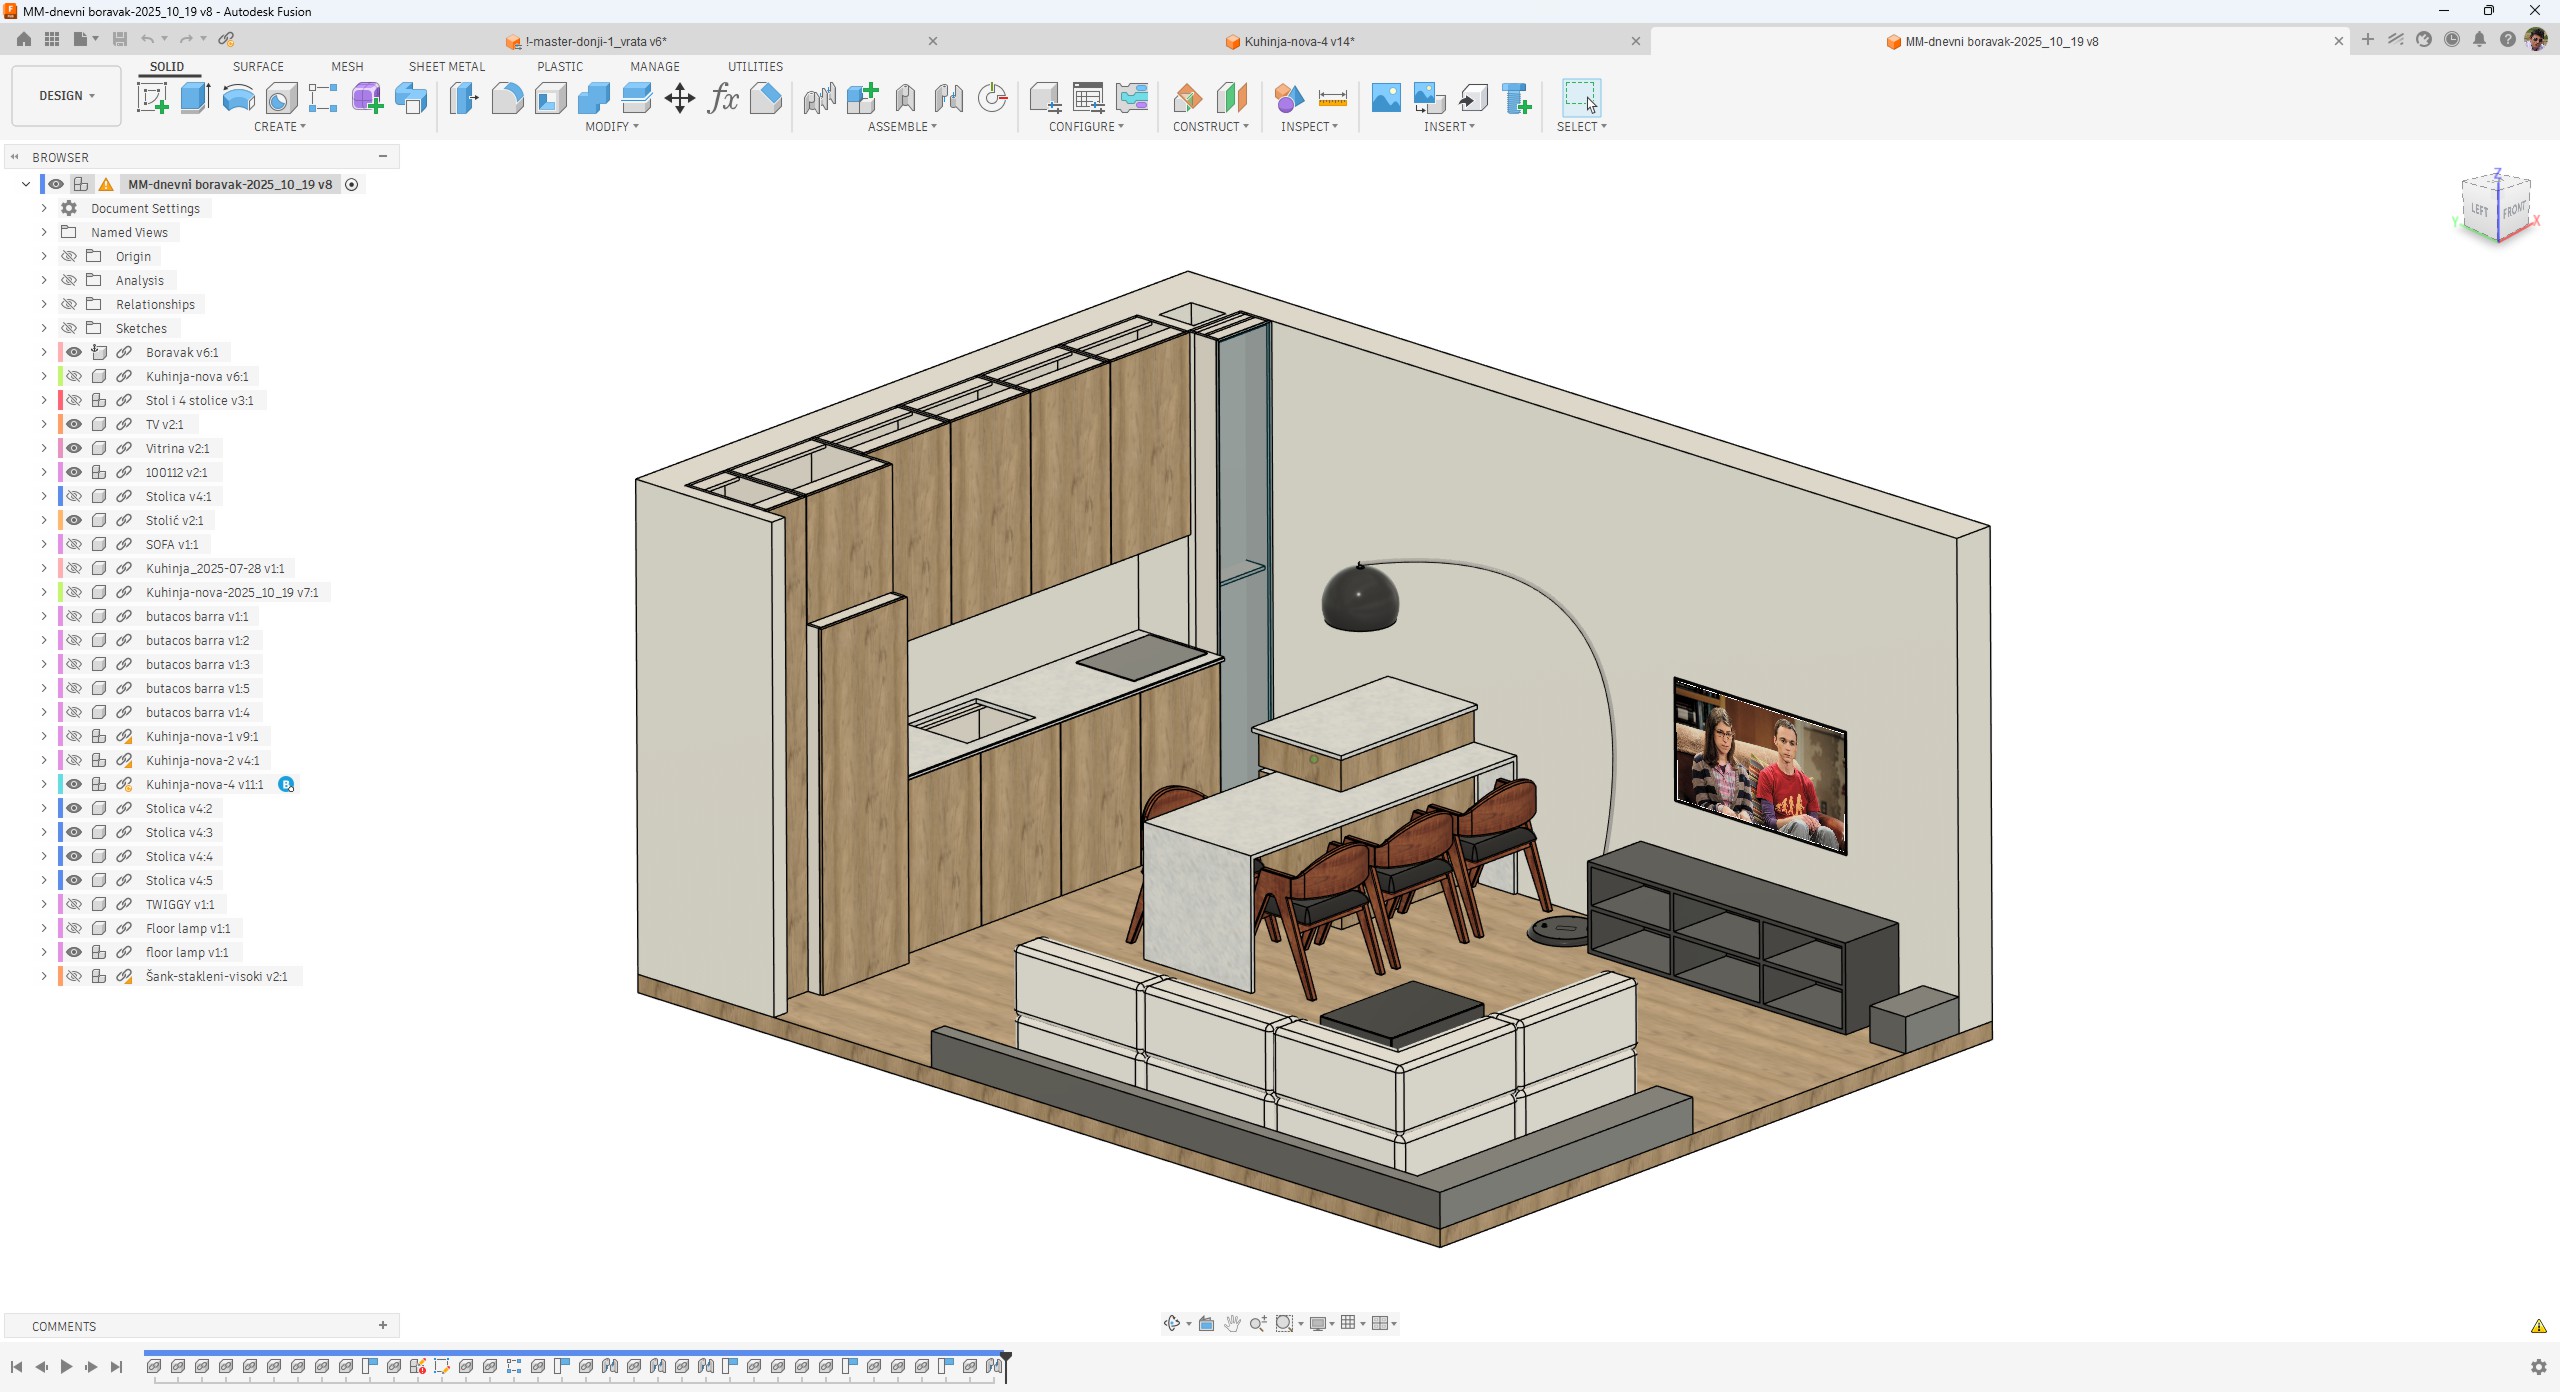Click the Measure tool icon
This screenshot has height=1392, width=2560.
click(1332, 98)
